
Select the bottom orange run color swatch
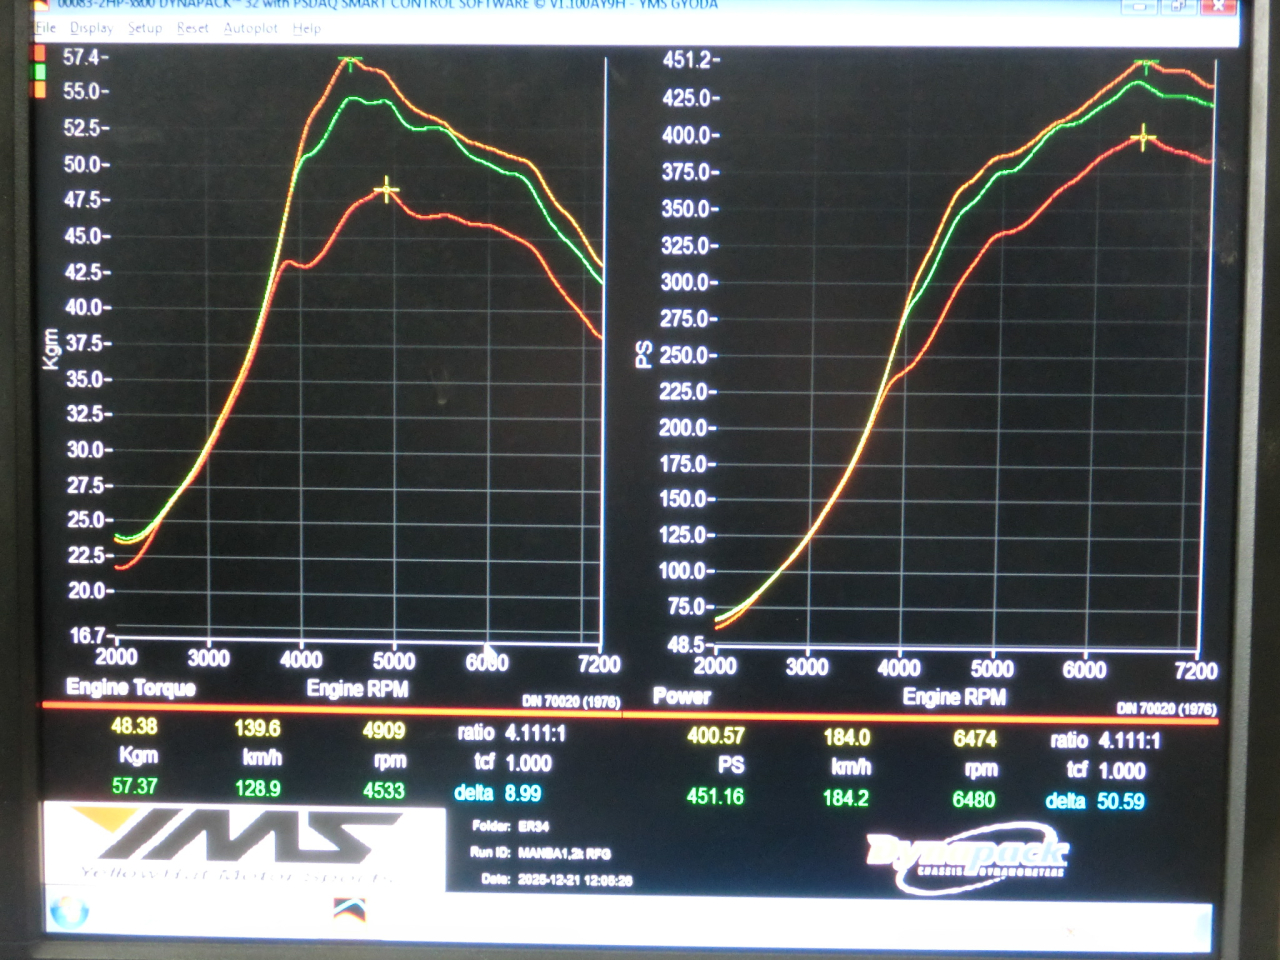pos(40,90)
